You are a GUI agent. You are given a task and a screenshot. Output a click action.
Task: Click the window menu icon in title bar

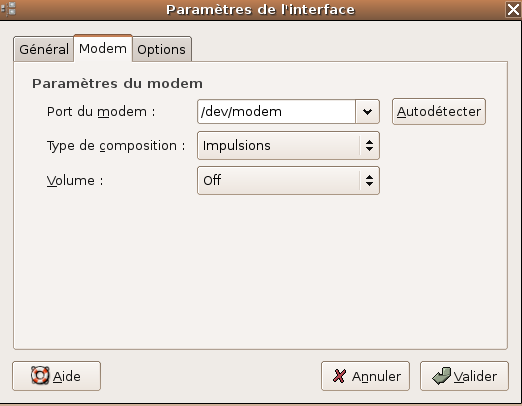(9, 9)
